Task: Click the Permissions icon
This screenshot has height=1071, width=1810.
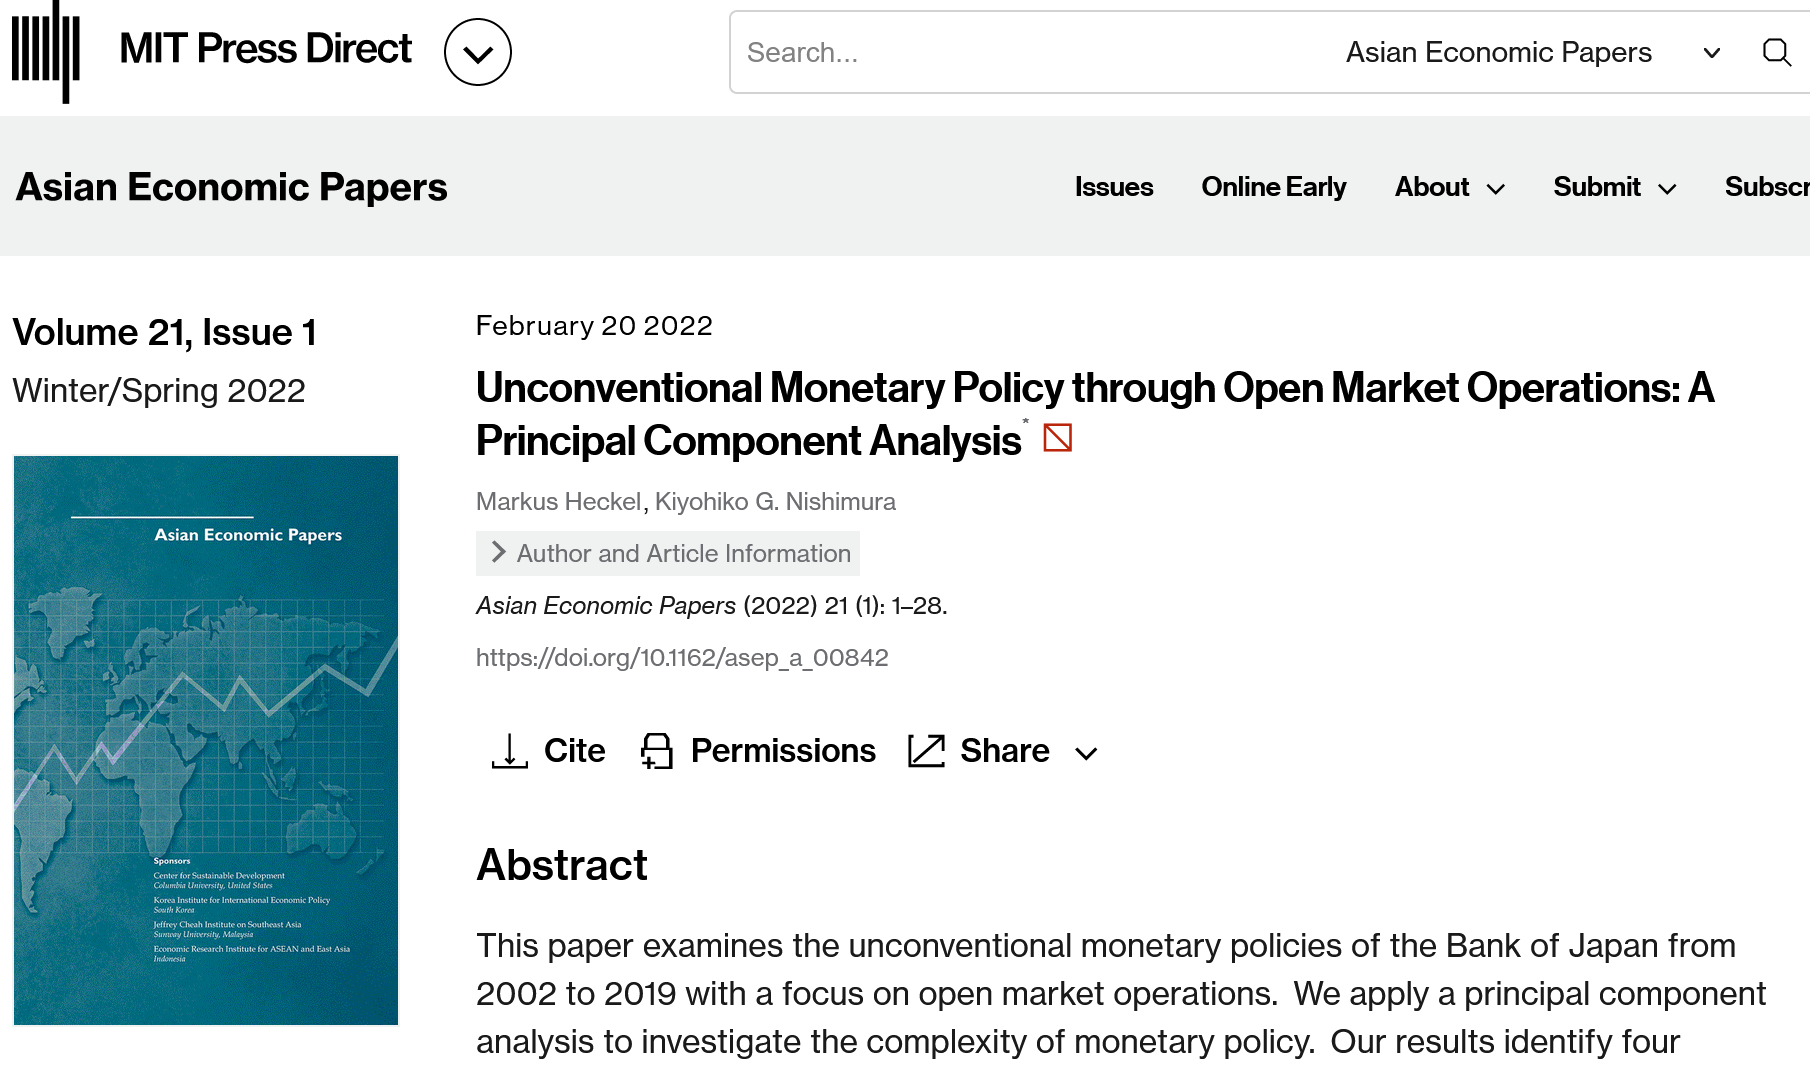Action: tap(656, 751)
